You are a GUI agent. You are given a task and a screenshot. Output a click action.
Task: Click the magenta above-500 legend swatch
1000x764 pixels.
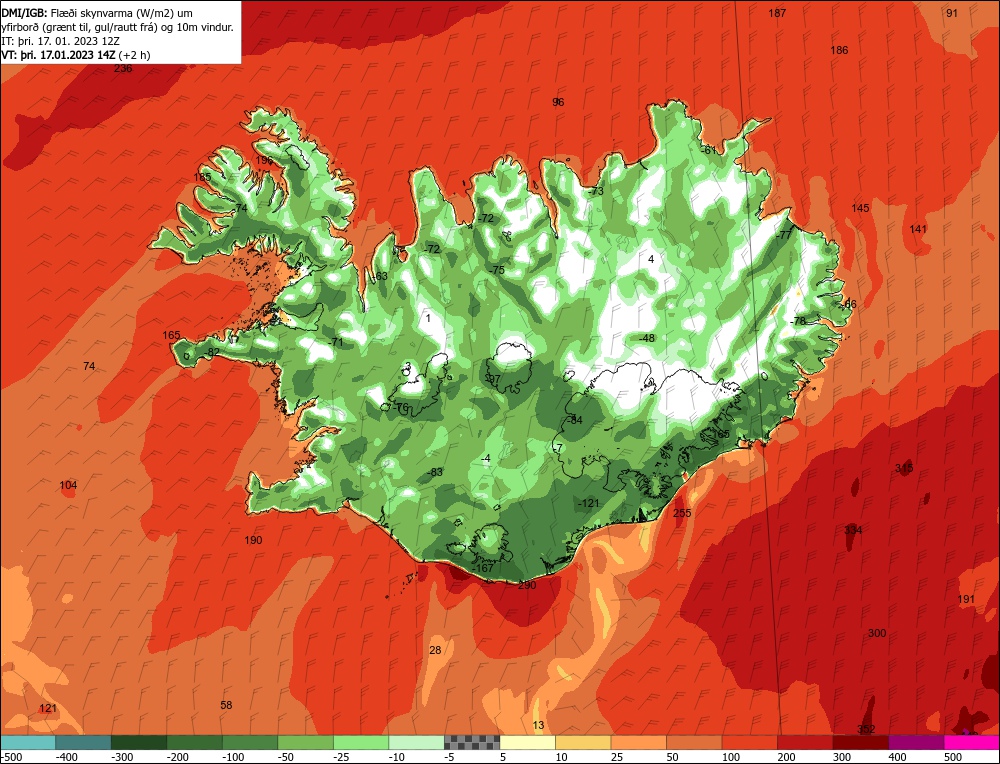click(x=971, y=742)
